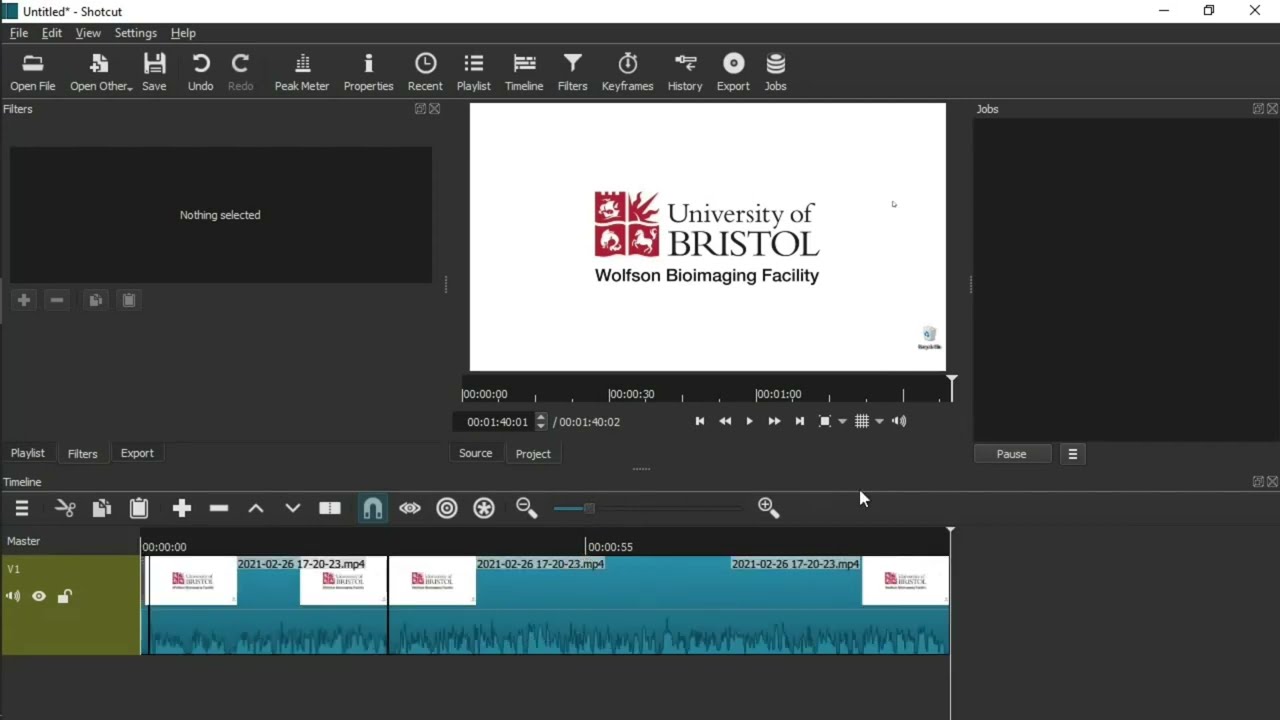The width and height of the screenshot is (1280, 720).
Task: Open the player zoom dropdown arrow
Action: [x=842, y=421]
